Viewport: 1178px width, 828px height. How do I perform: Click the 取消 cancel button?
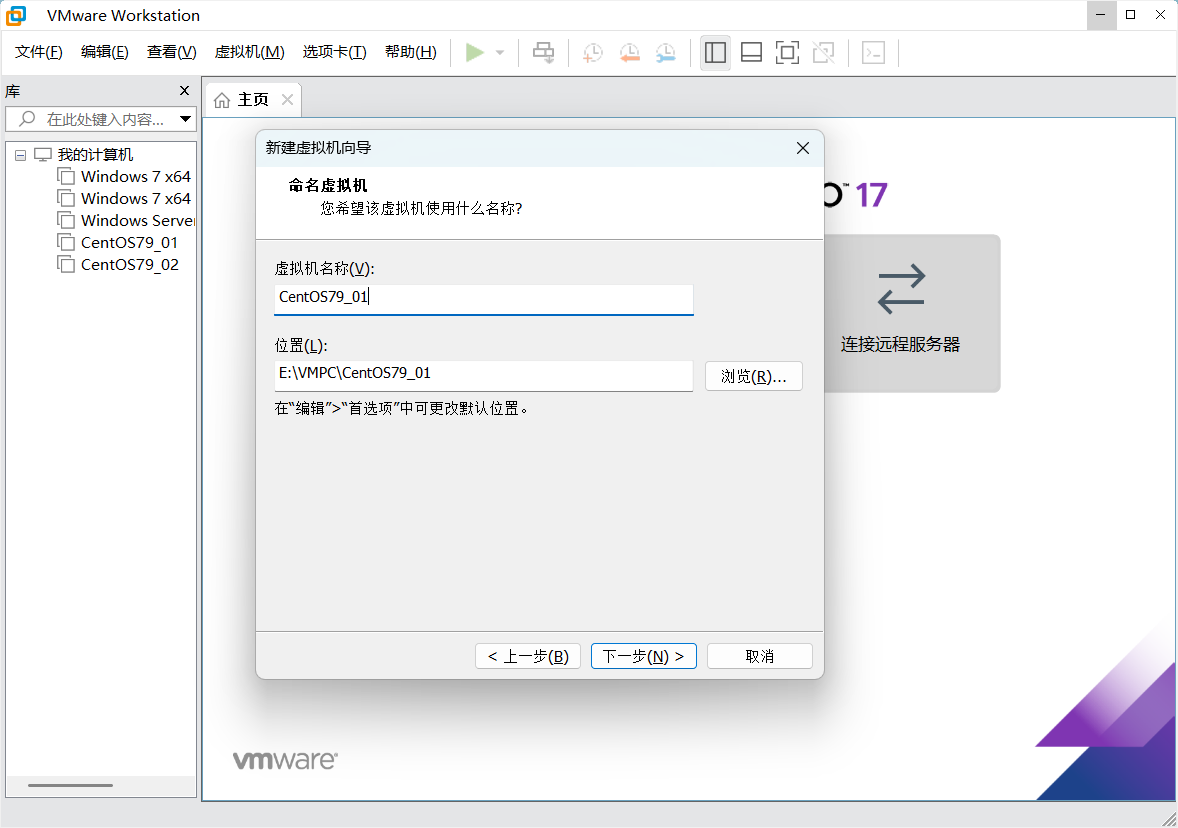(760, 656)
